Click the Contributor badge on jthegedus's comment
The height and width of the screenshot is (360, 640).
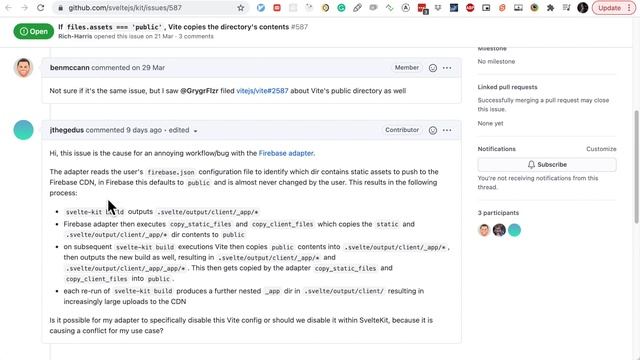[x=402, y=130]
